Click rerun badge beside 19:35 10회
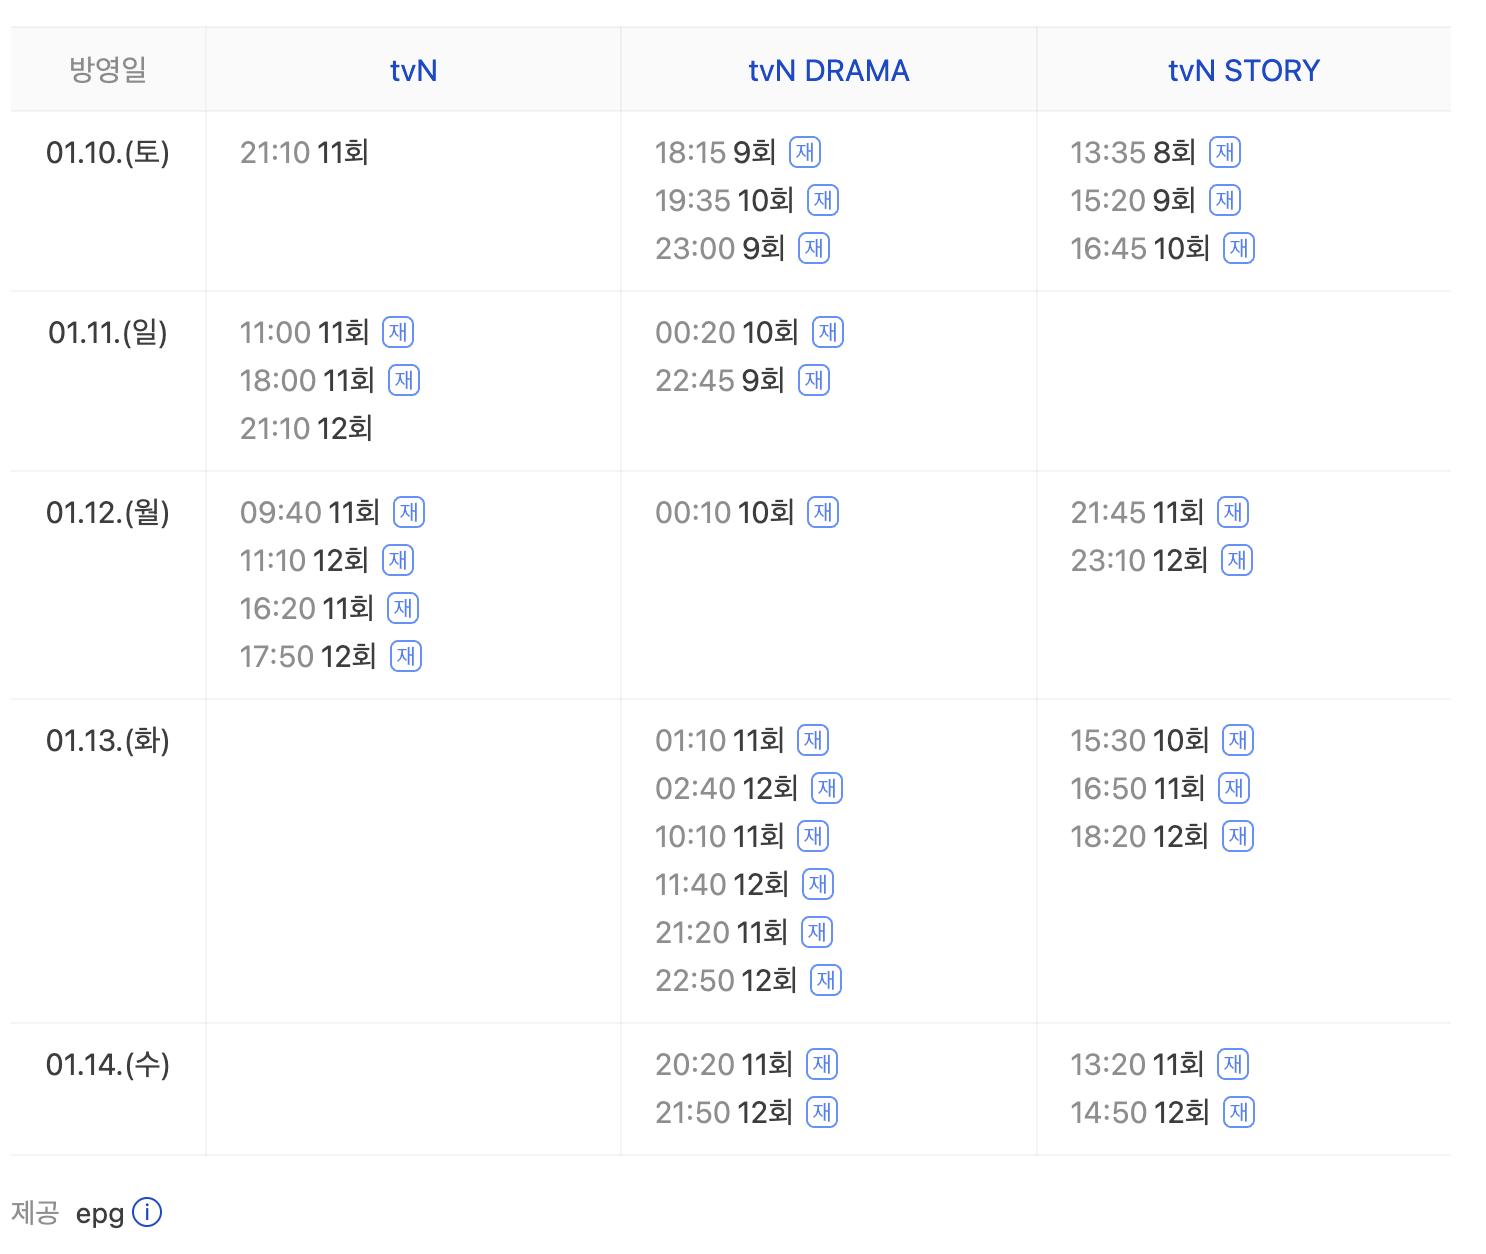The image size is (1486, 1254). pos(823,200)
